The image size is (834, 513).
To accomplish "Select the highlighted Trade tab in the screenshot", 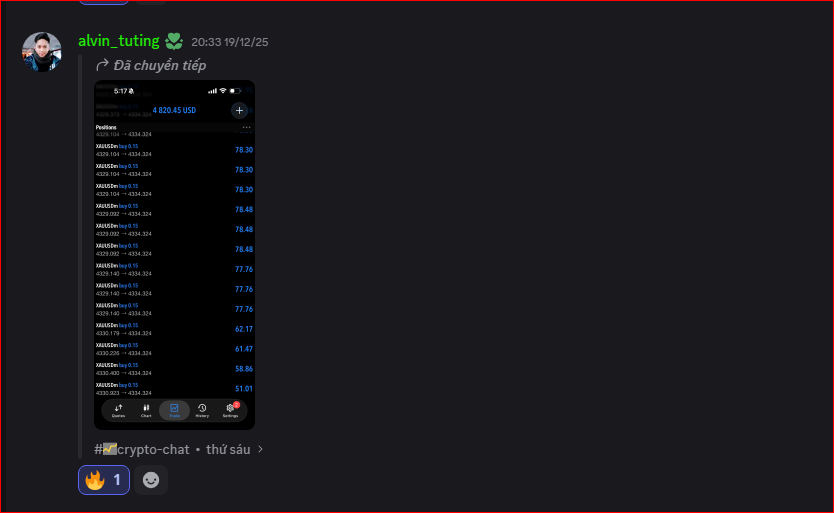I will 174,410.
